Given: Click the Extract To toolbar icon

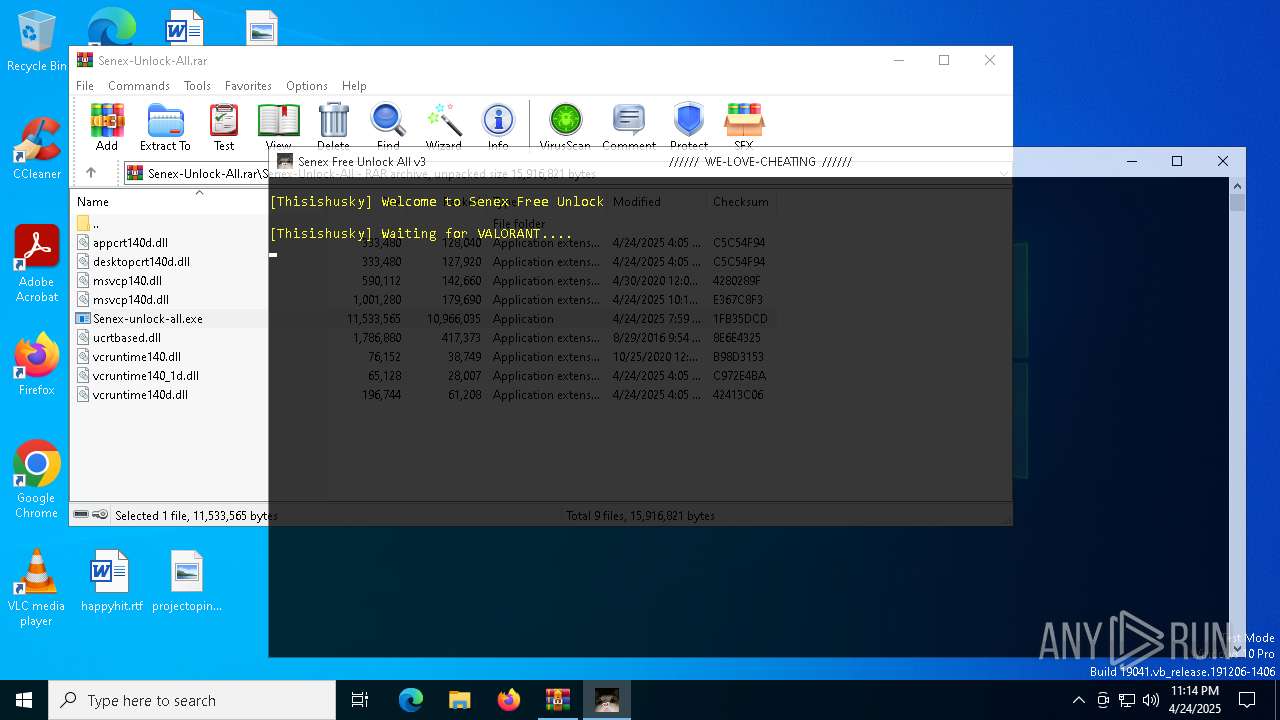Looking at the screenshot, I should click(165, 126).
